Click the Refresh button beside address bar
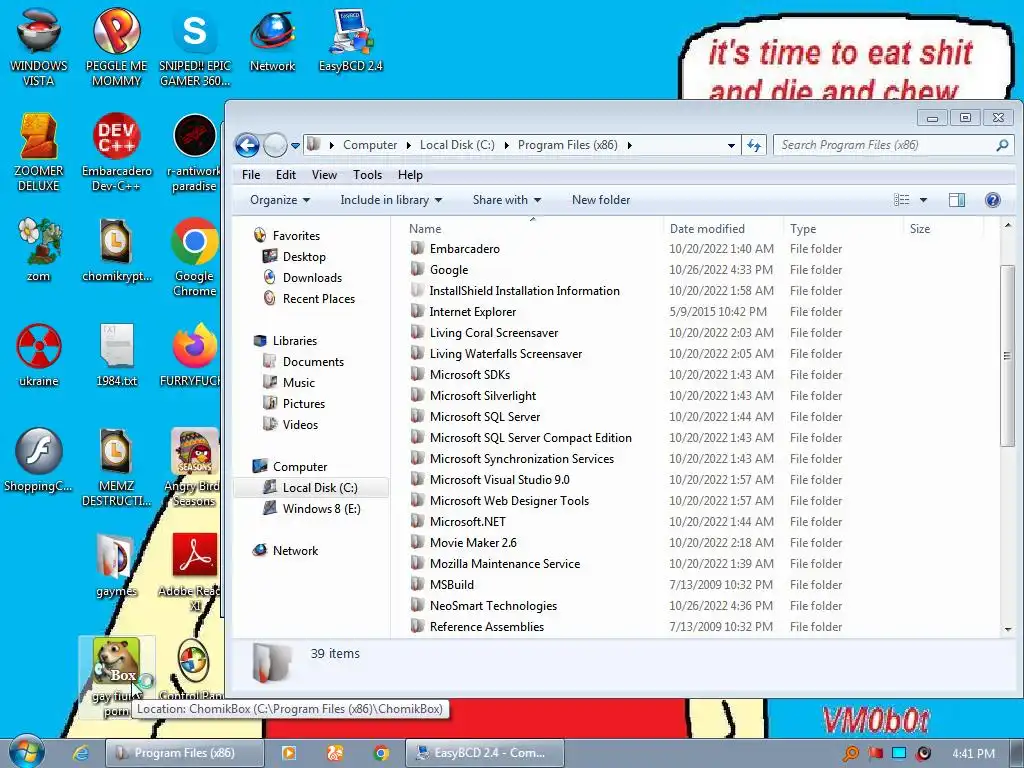 (x=754, y=145)
